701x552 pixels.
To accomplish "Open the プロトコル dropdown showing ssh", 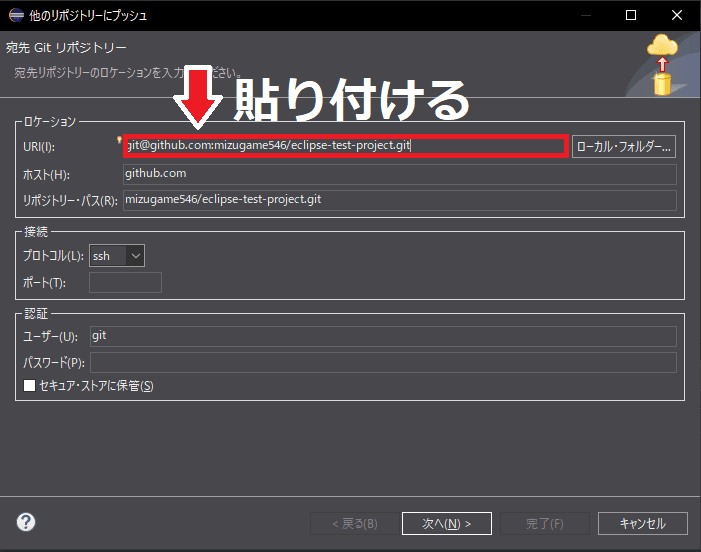I will point(117,256).
